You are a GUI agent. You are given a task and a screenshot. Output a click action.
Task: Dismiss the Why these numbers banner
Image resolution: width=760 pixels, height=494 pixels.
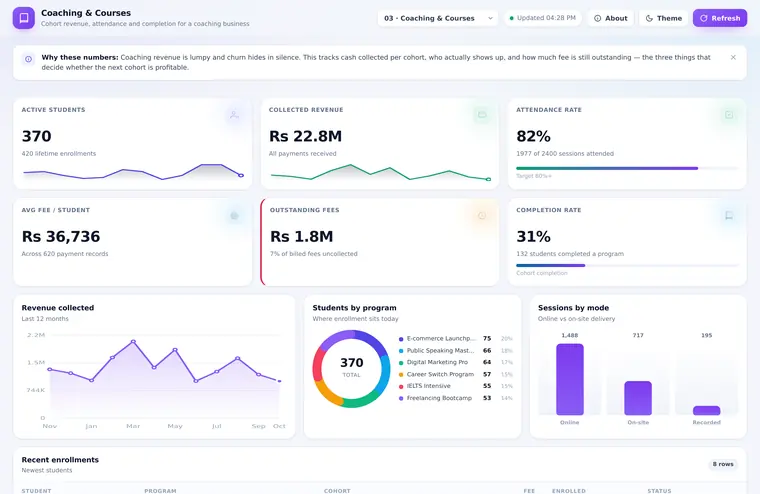tap(733, 57)
